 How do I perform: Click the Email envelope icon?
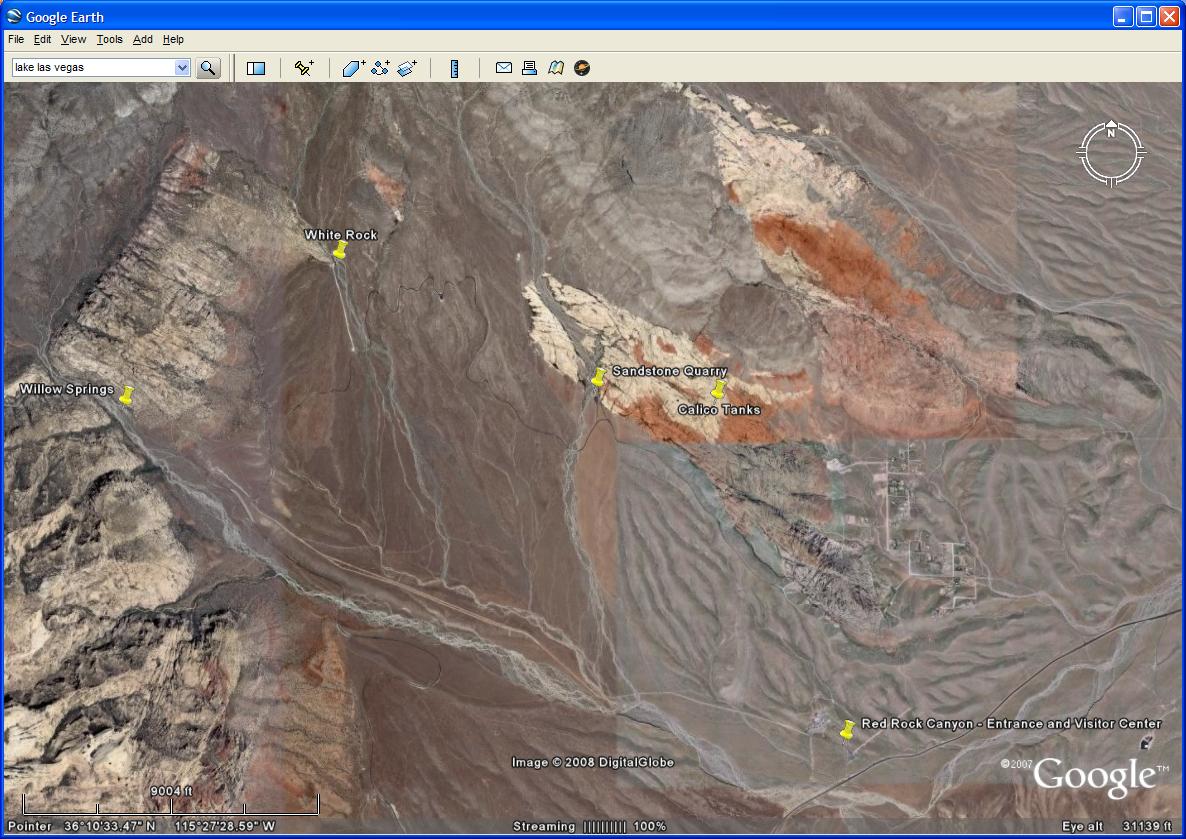(504, 68)
